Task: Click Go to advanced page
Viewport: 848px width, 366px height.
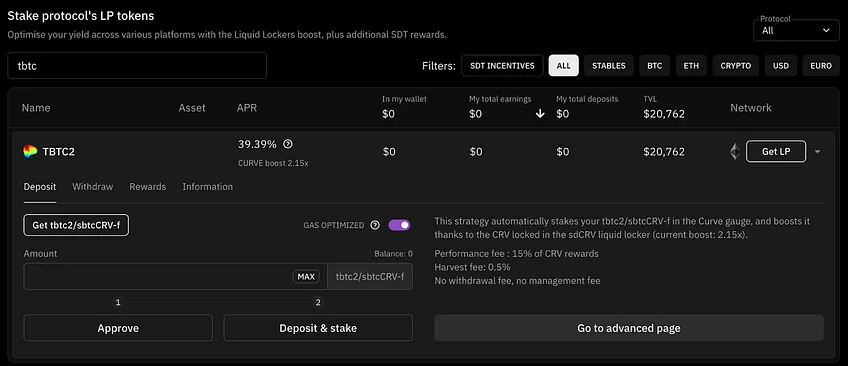Action: click(x=629, y=328)
